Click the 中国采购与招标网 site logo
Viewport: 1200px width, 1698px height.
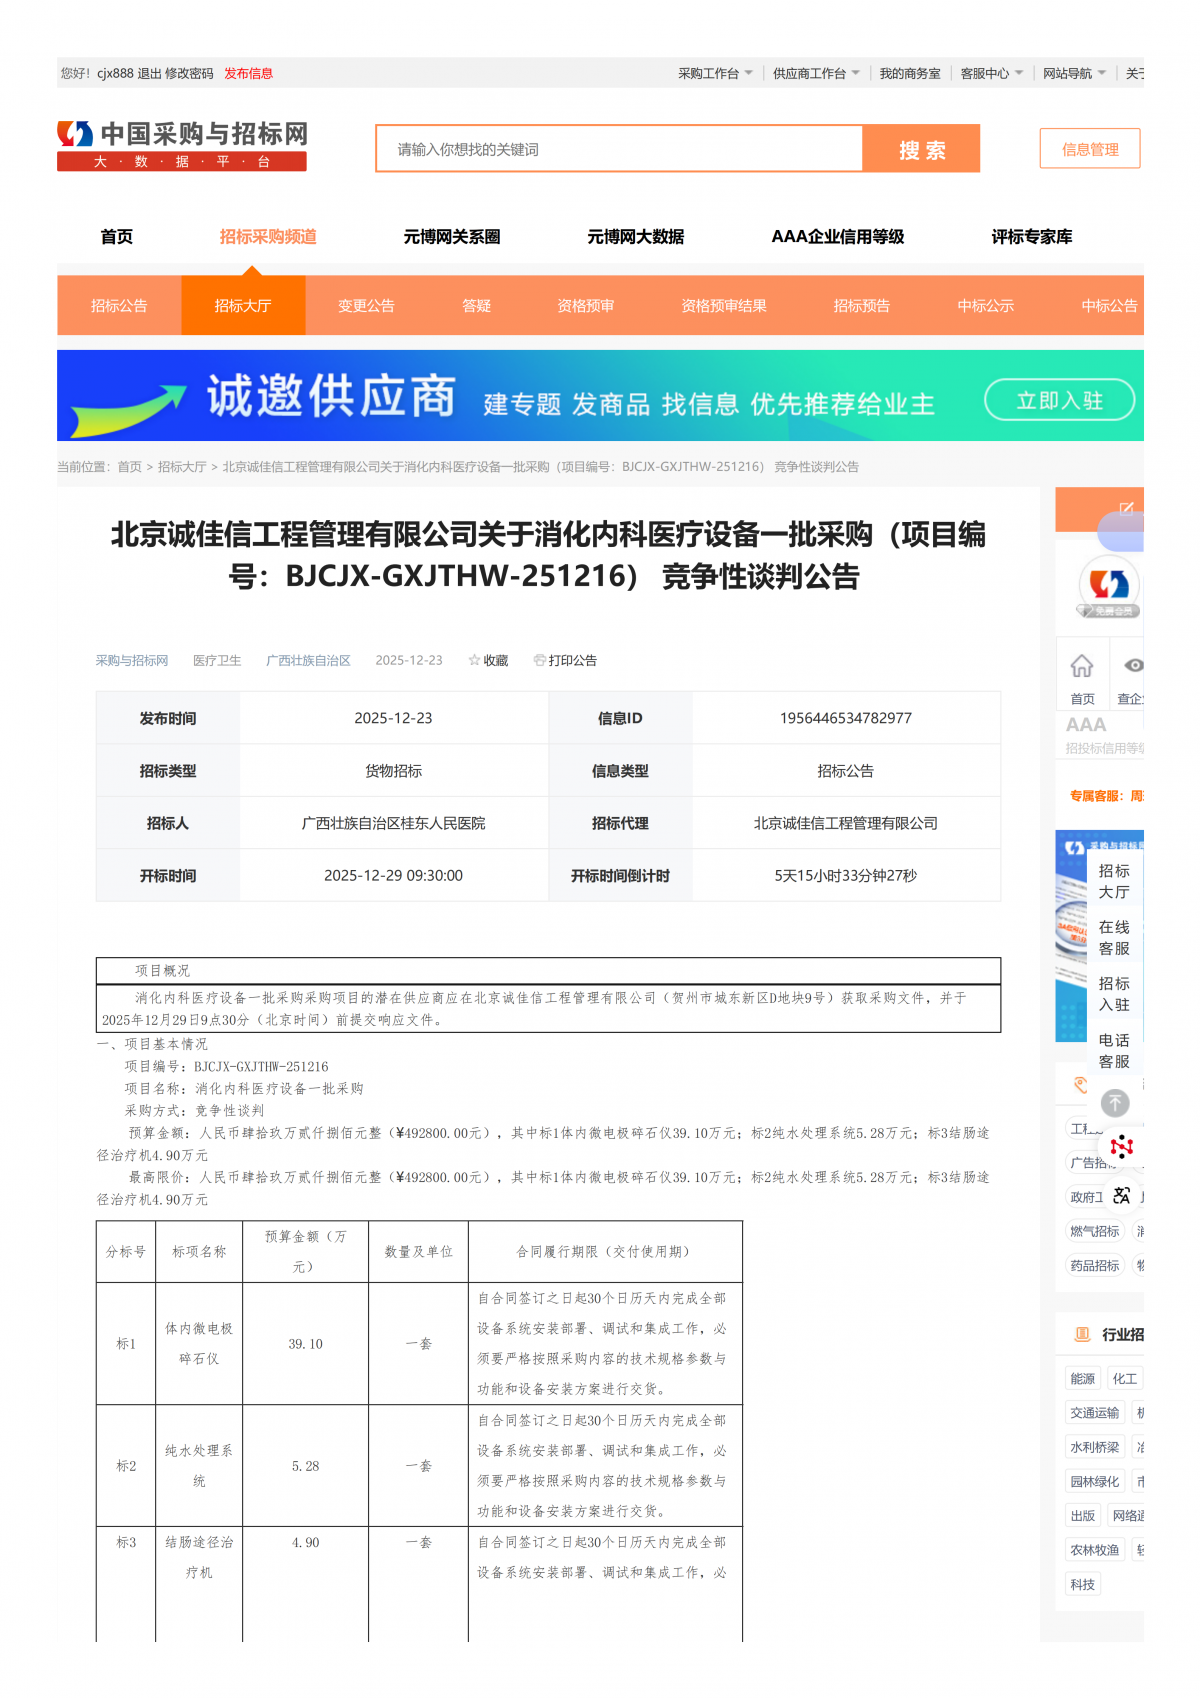tap(182, 146)
